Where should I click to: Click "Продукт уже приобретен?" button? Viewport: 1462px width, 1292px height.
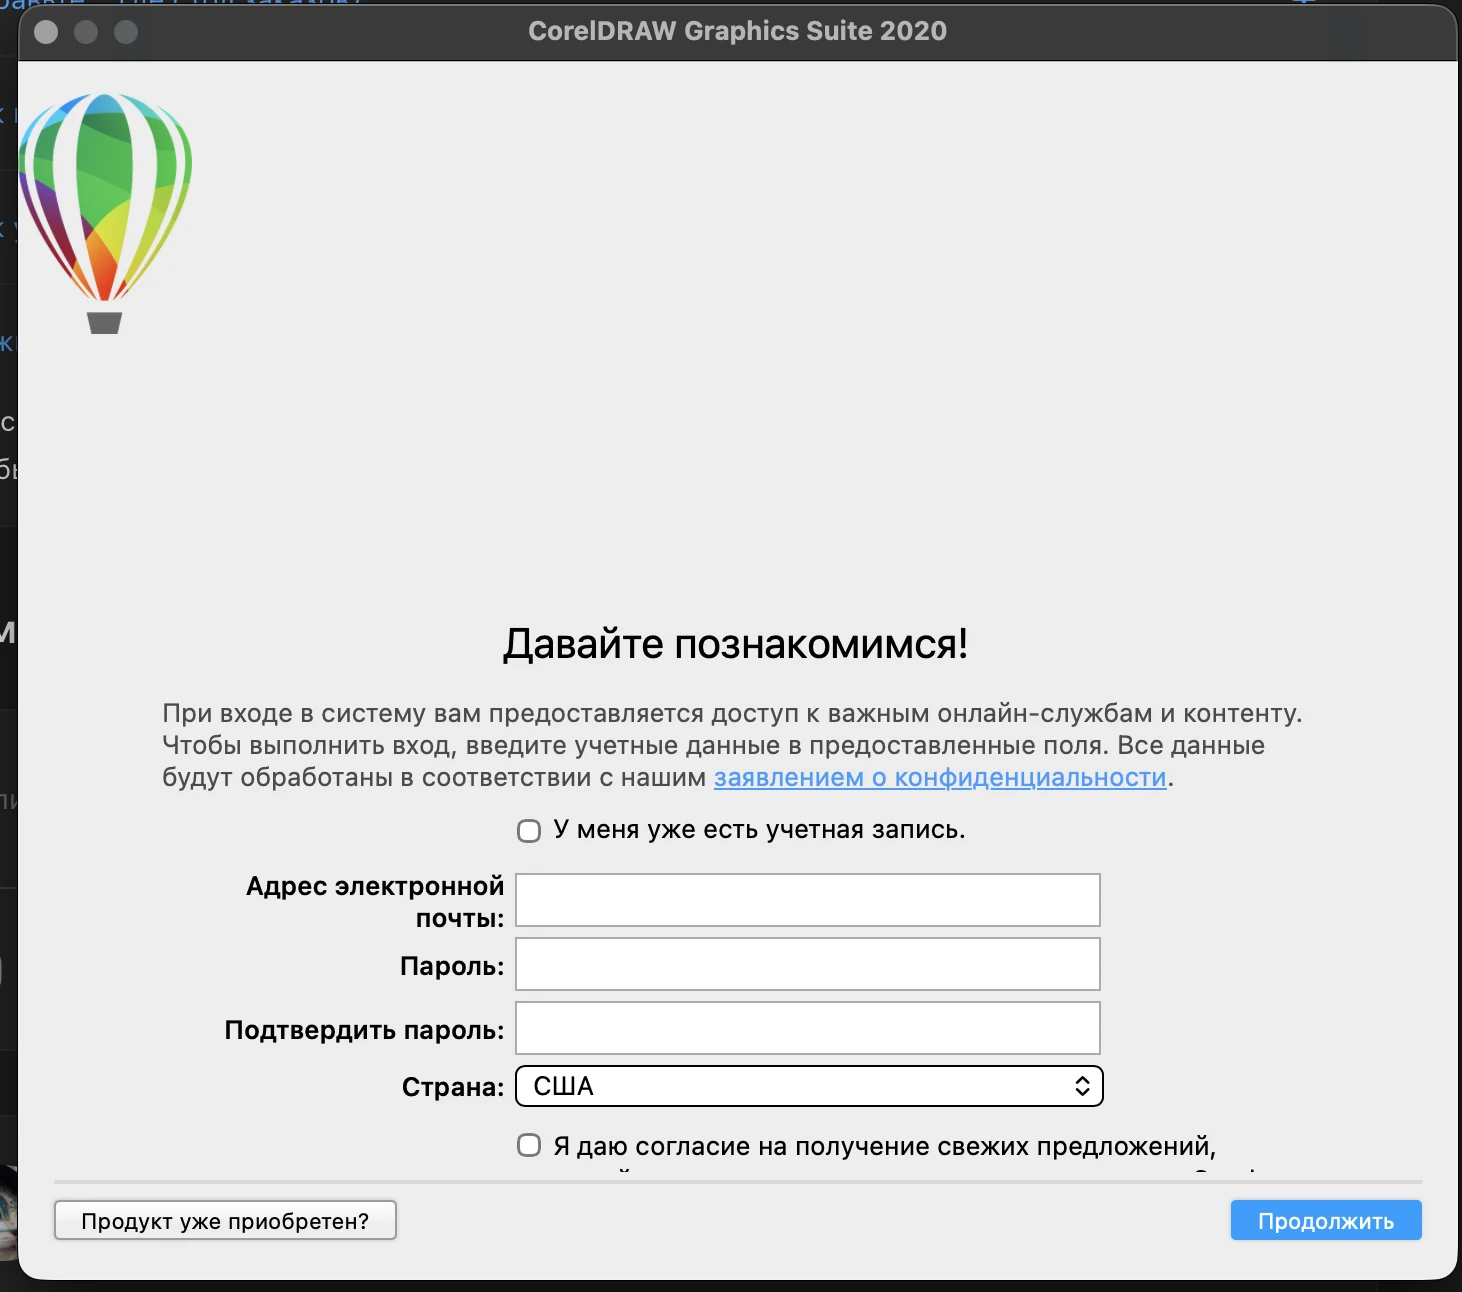tap(225, 1220)
